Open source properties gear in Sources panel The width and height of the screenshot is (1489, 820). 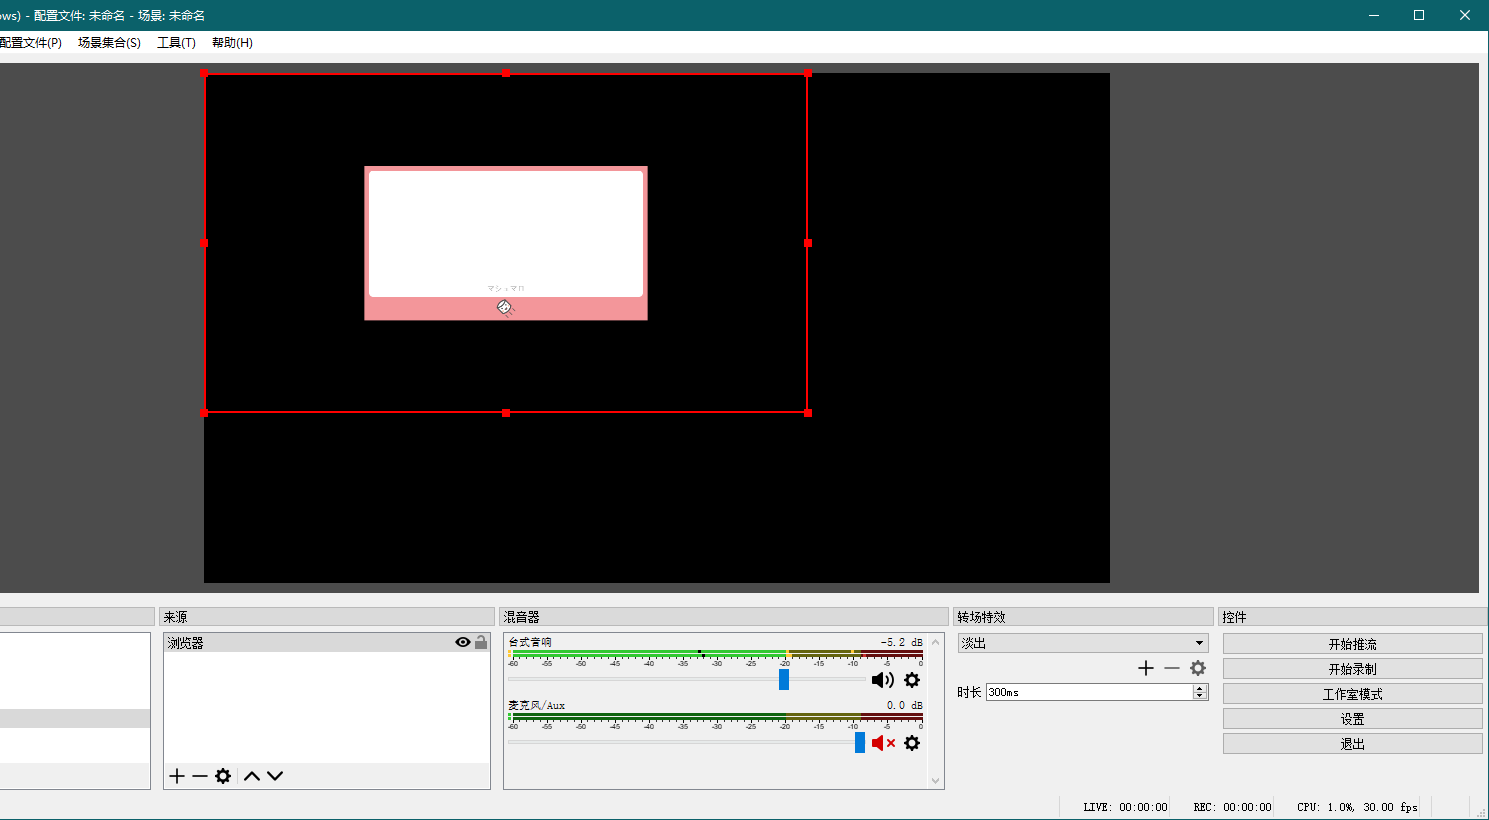(223, 776)
